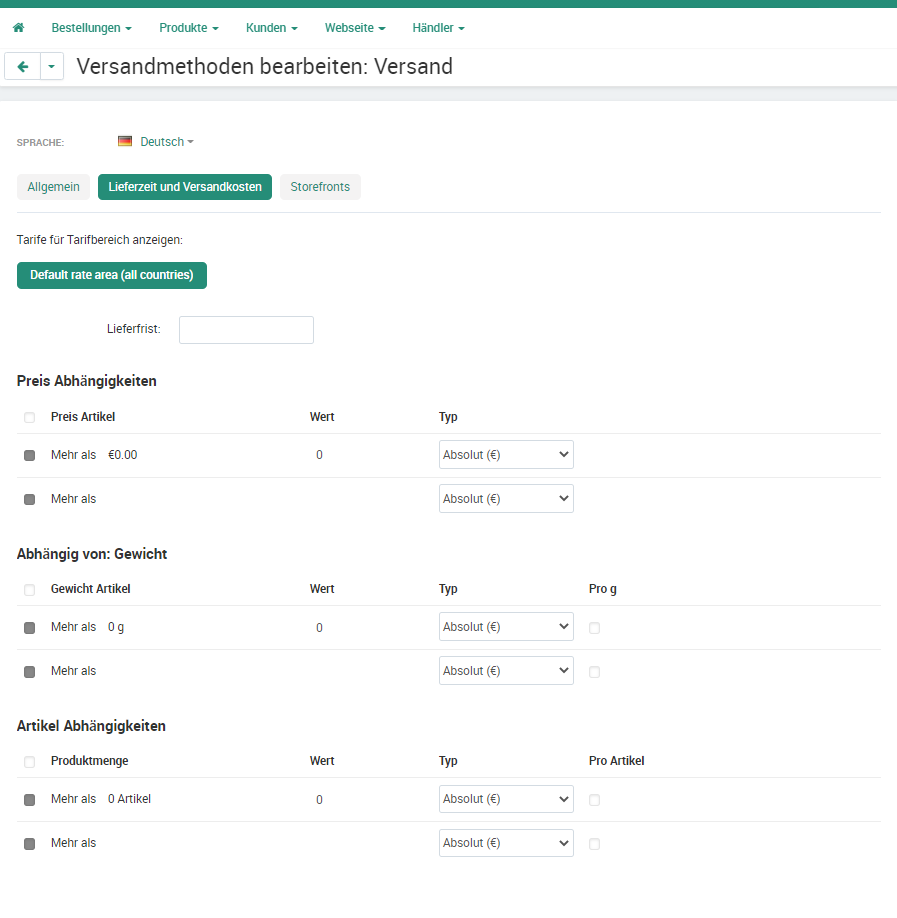Enable Pro g for Mehr als 0 g
The width and height of the screenshot is (897, 918).
pyautogui.click(x=594, y=628)
